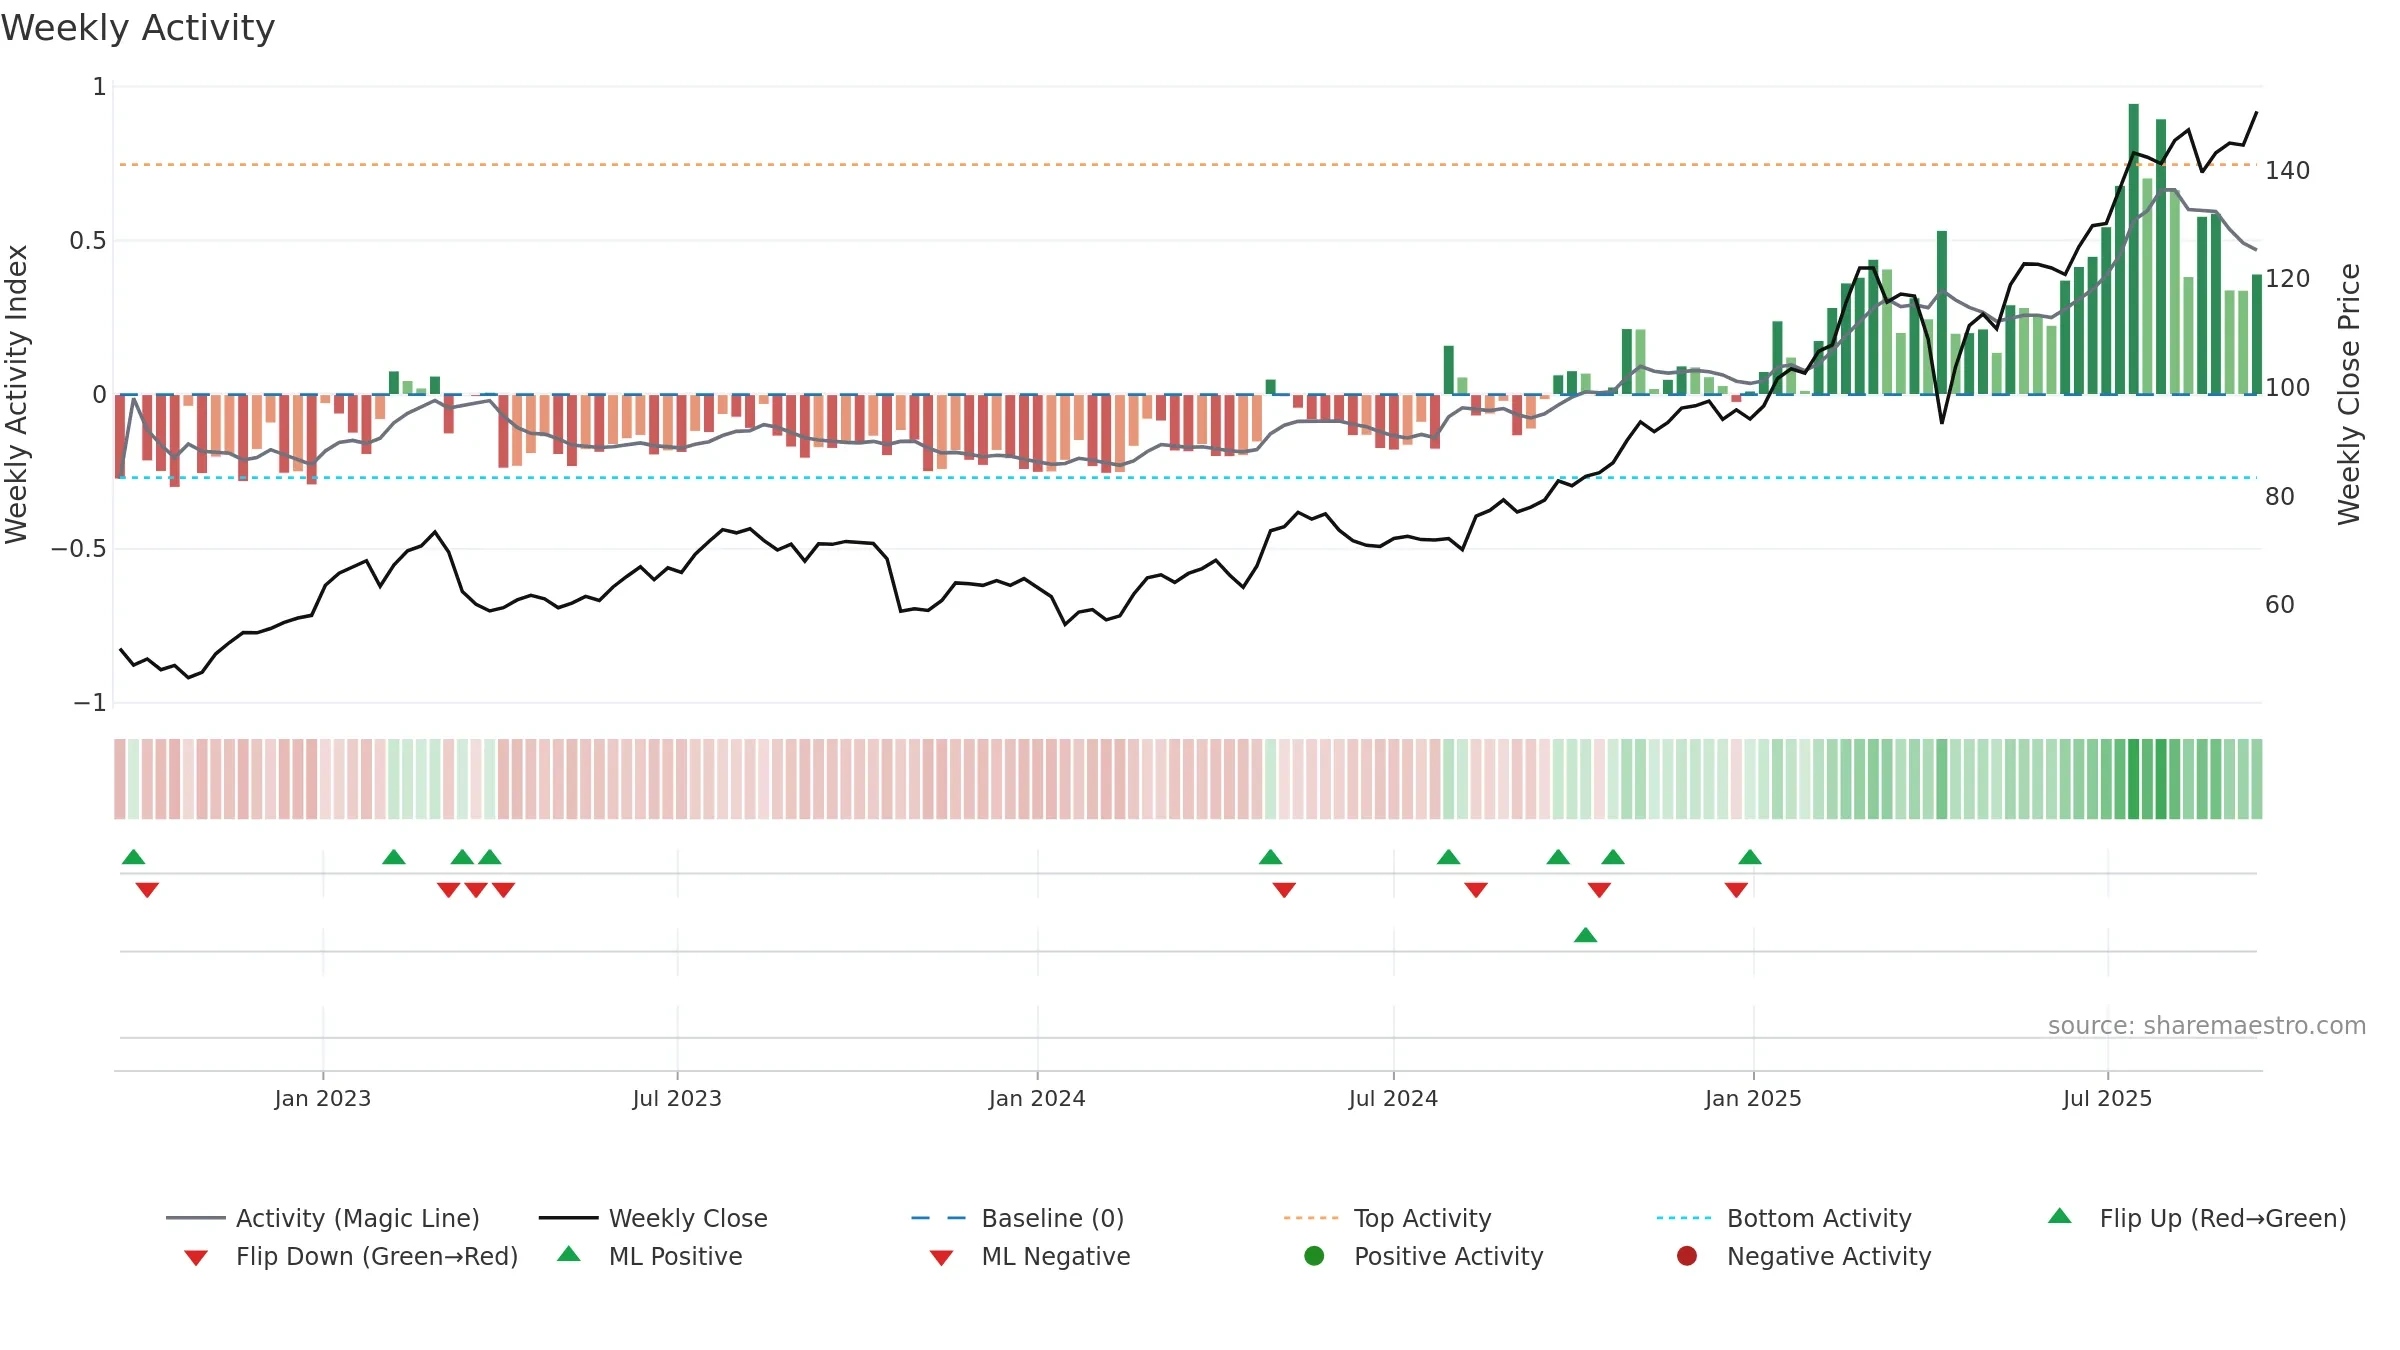Toggle Flip Up (Red→Green) legend entry
Image resolution: width=2400 pixels, height=1350 pixels.
pyautogui.click(x=2196, y=1218)
